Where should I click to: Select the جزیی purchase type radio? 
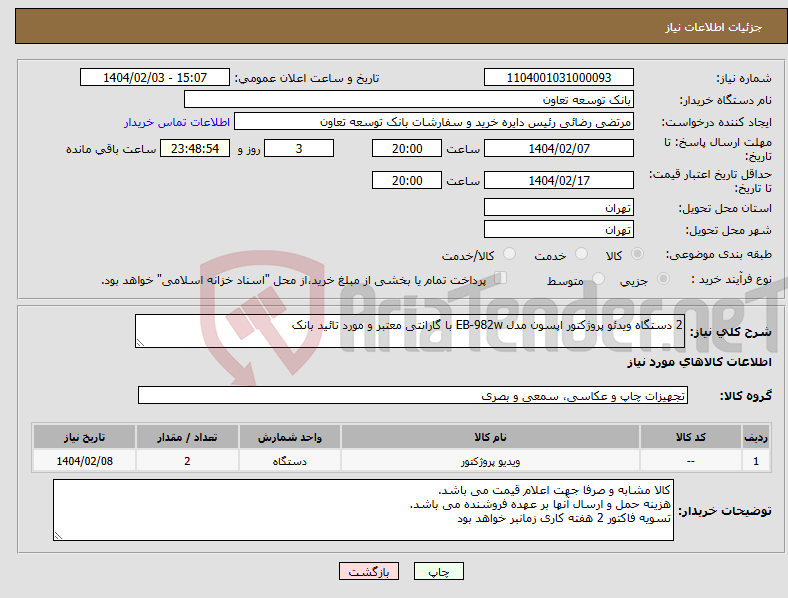point(663,278)
